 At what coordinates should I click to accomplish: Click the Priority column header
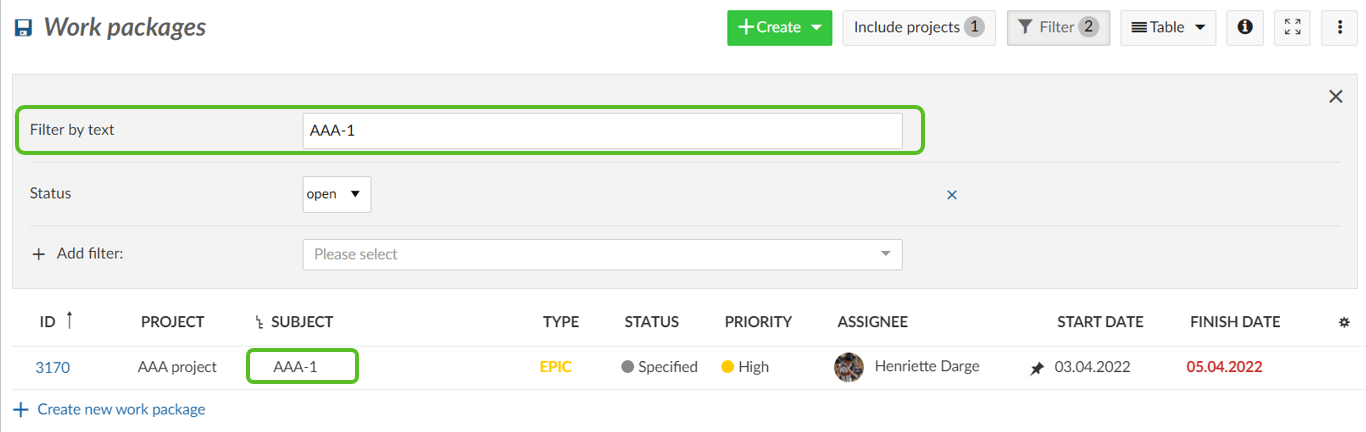pyautogui.click(x=758, y=322)
